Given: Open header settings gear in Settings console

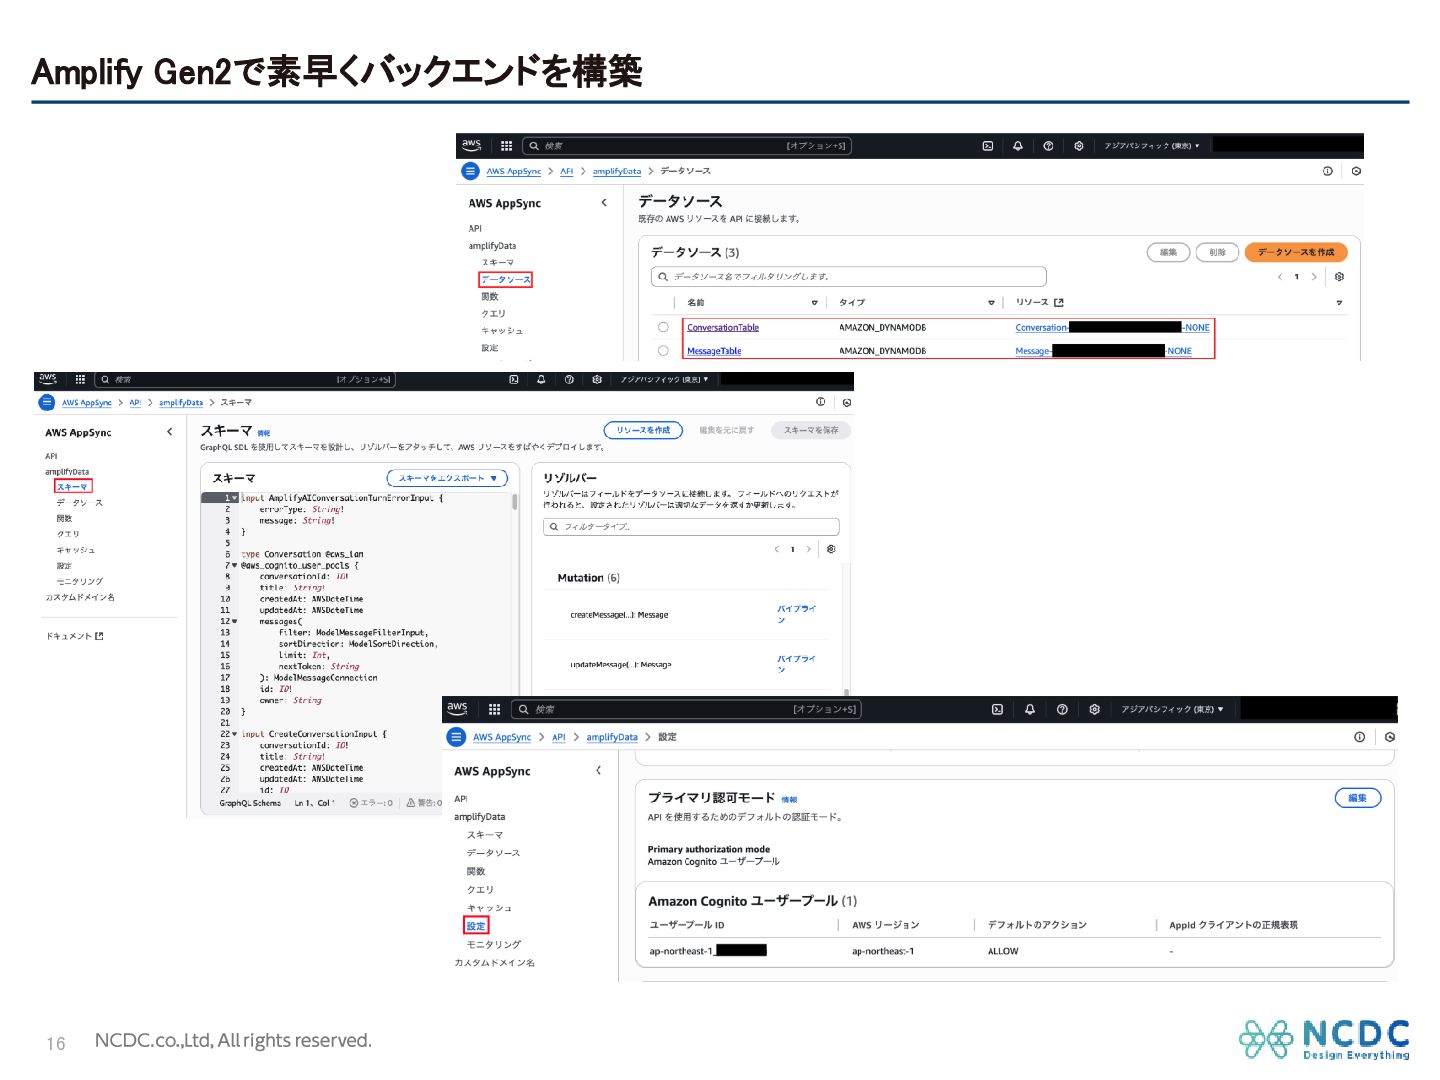Looking at the screenshot, I should (x=1095, y=709).
